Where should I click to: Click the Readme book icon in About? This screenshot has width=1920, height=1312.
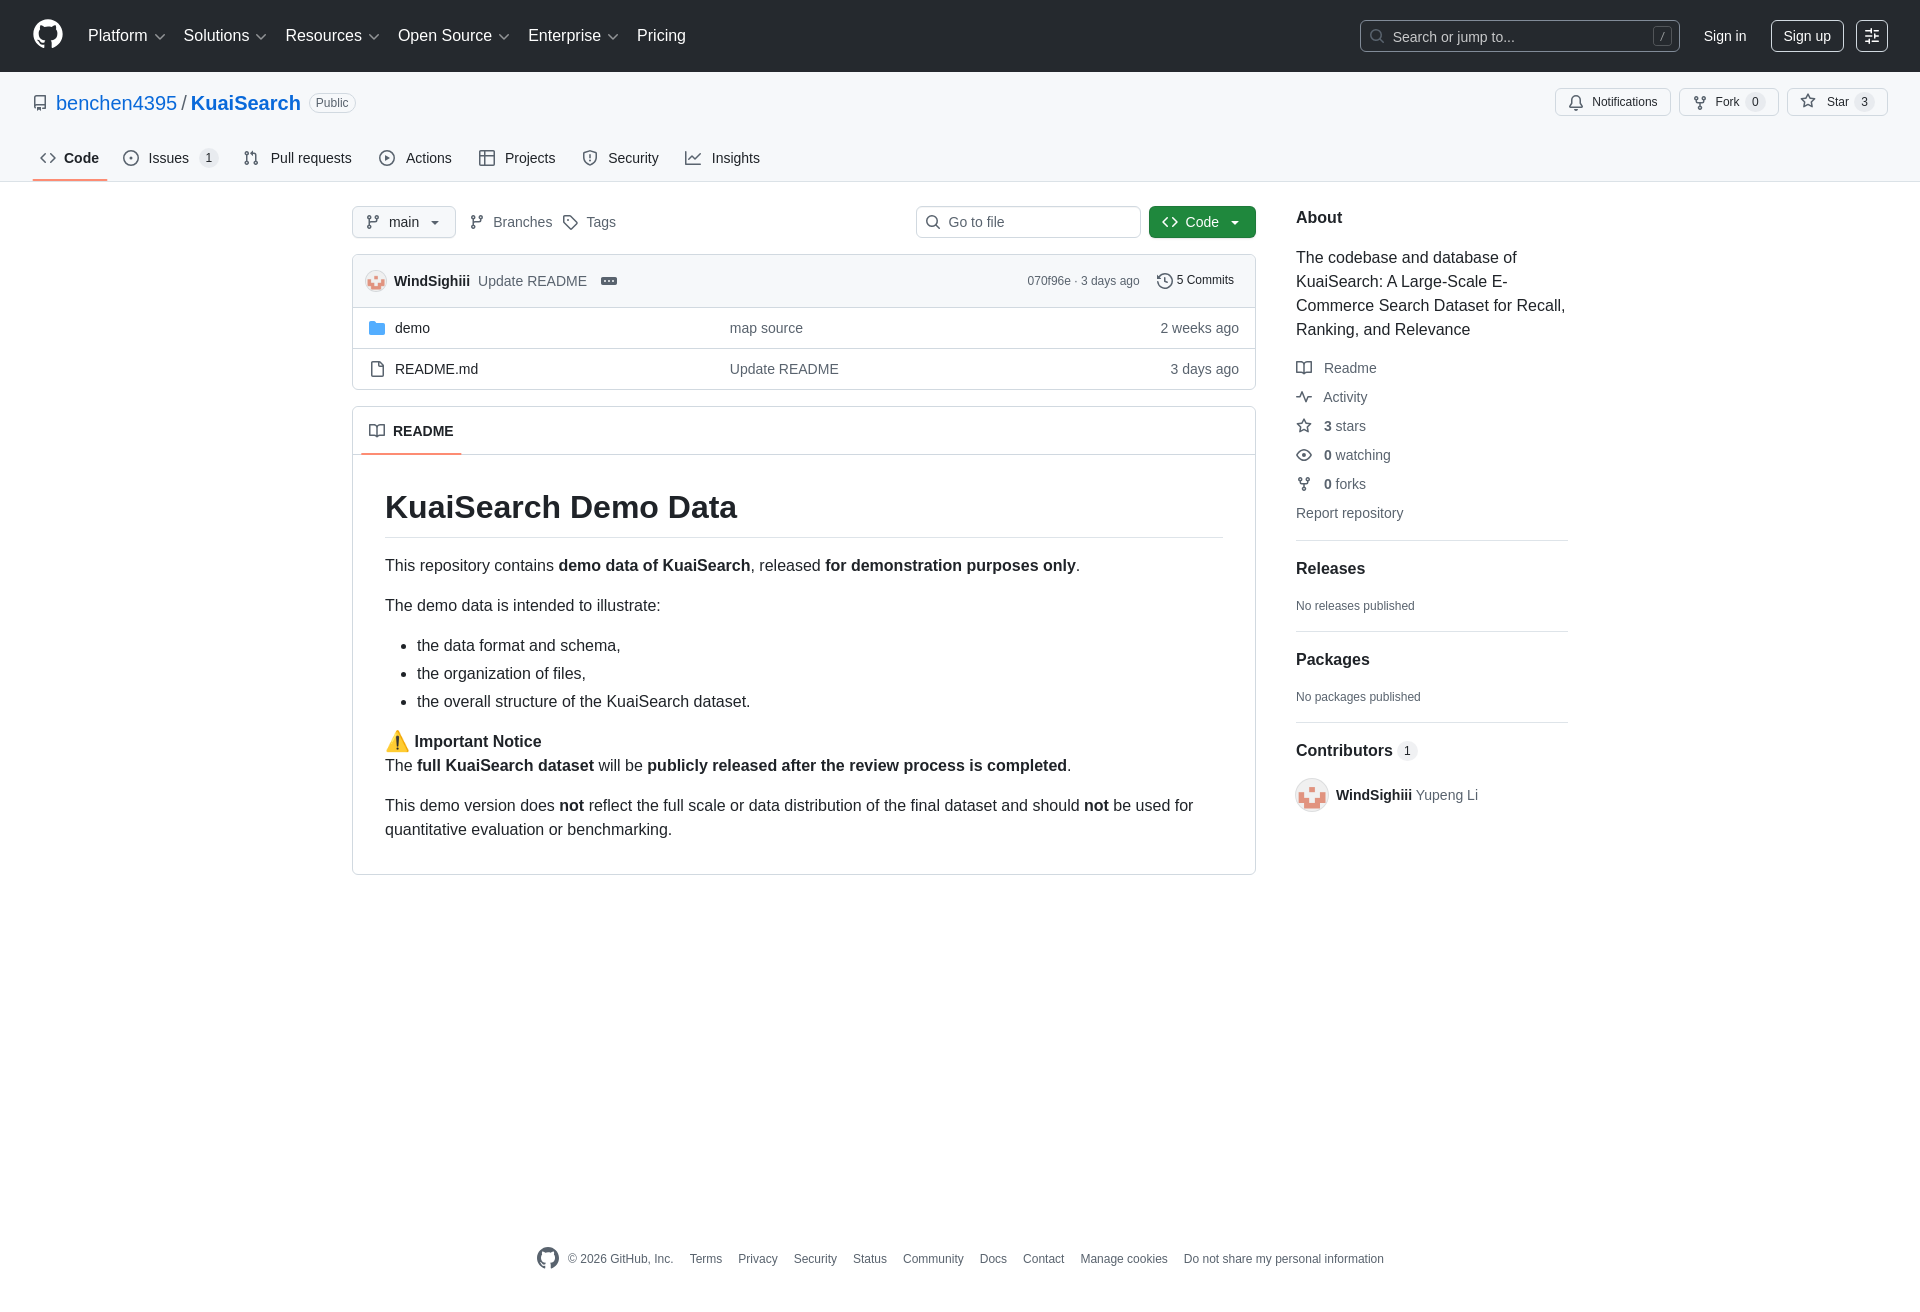[1304, 368]
